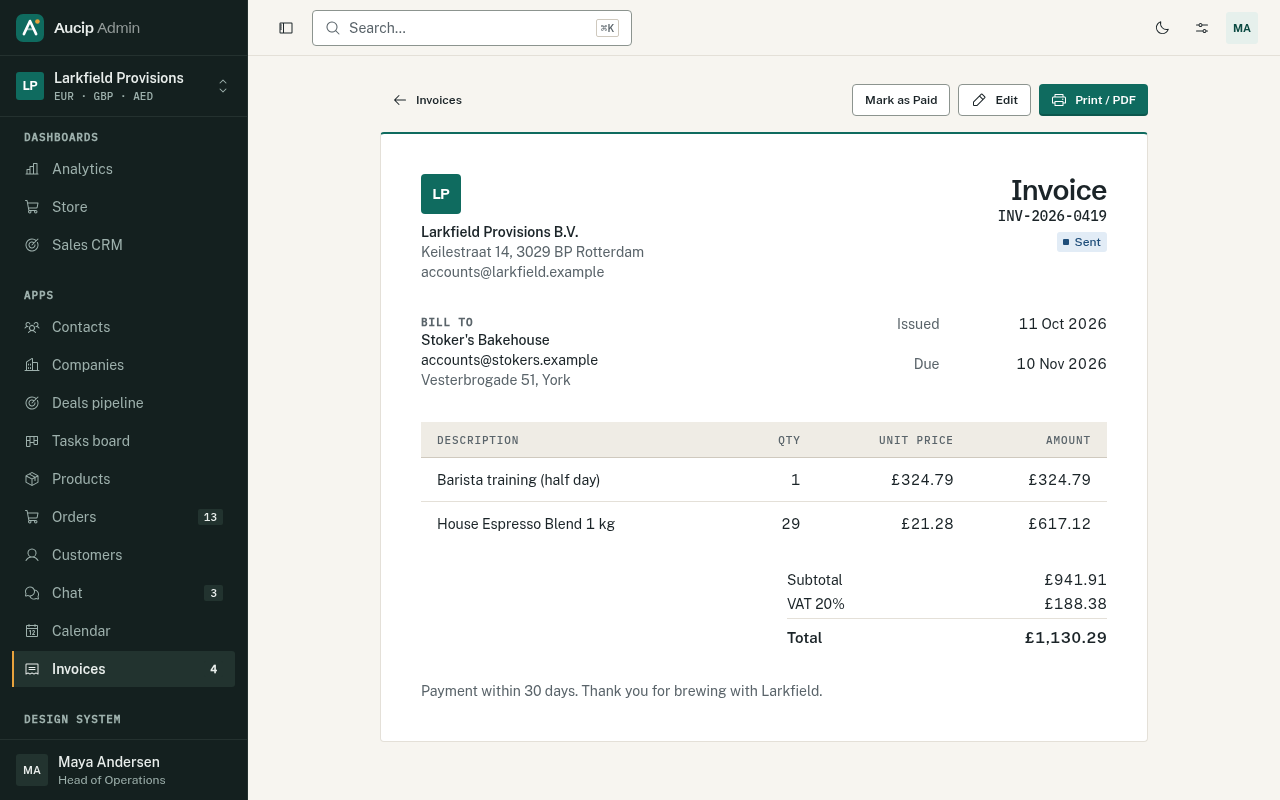The height and width of the screenshot is (800, 1280).
Task: Click House Espresso Blend 1 kg description
Action: pyautogui.click(x=526, y=524)
